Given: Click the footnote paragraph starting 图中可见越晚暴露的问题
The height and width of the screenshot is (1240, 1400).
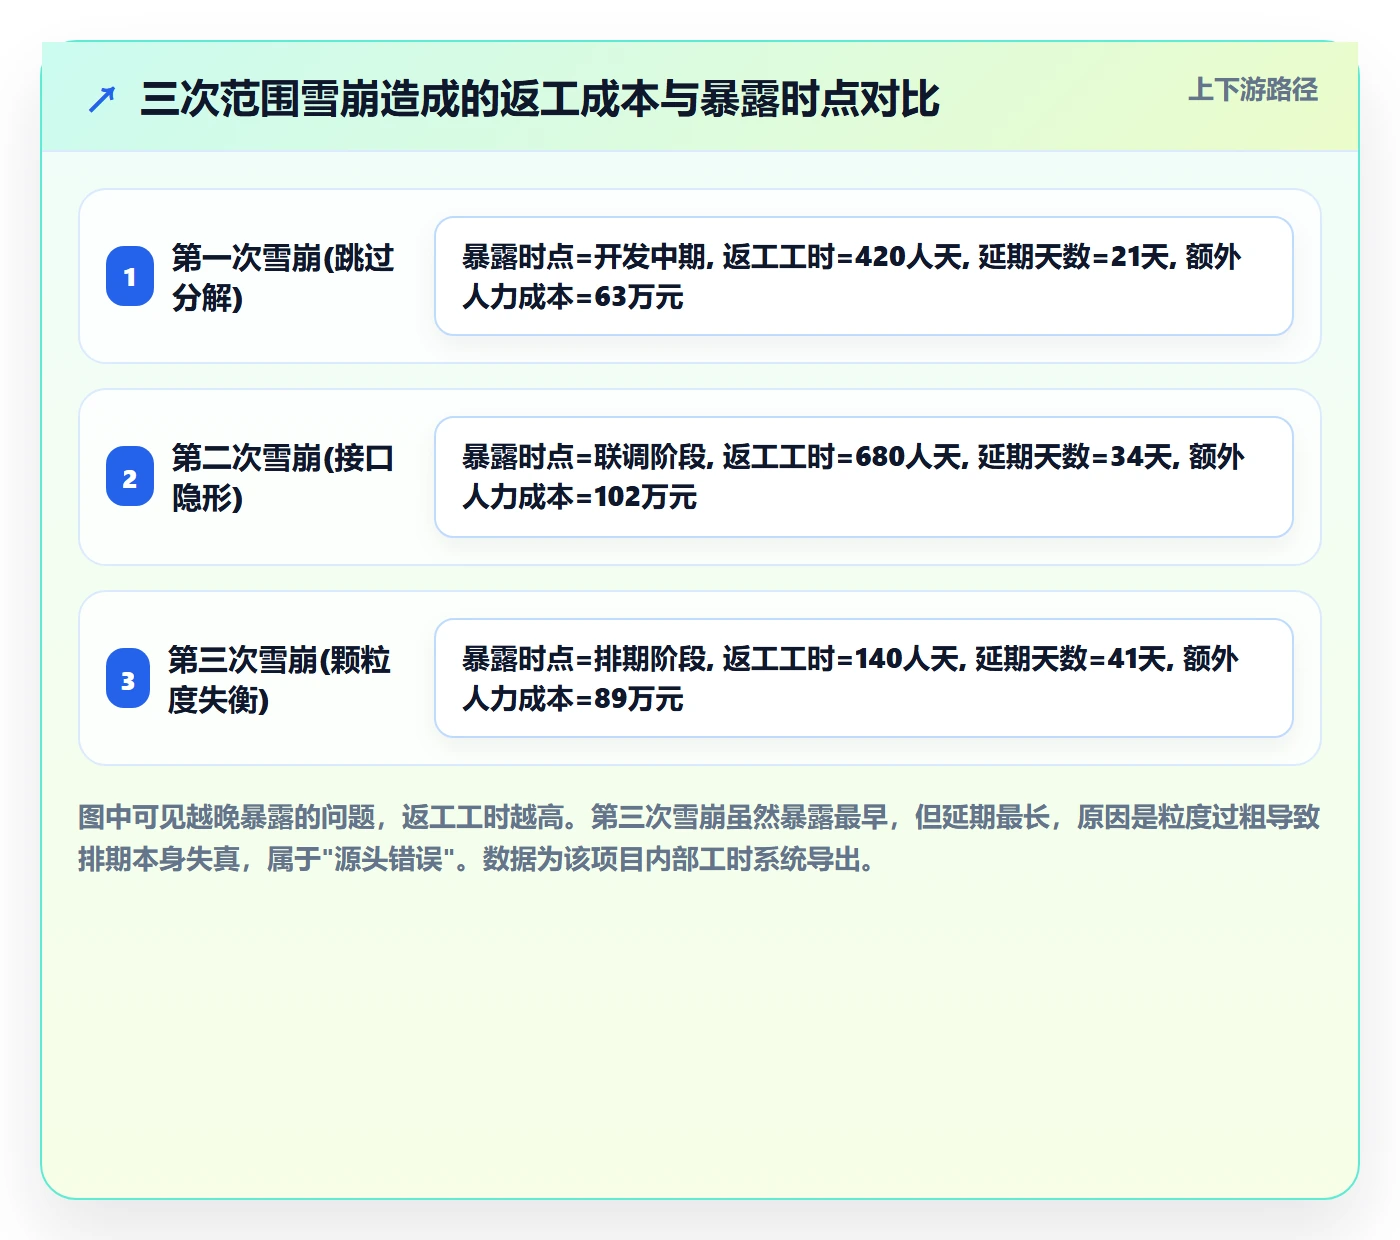Looking at the screenshot, I should pos(700,838).
